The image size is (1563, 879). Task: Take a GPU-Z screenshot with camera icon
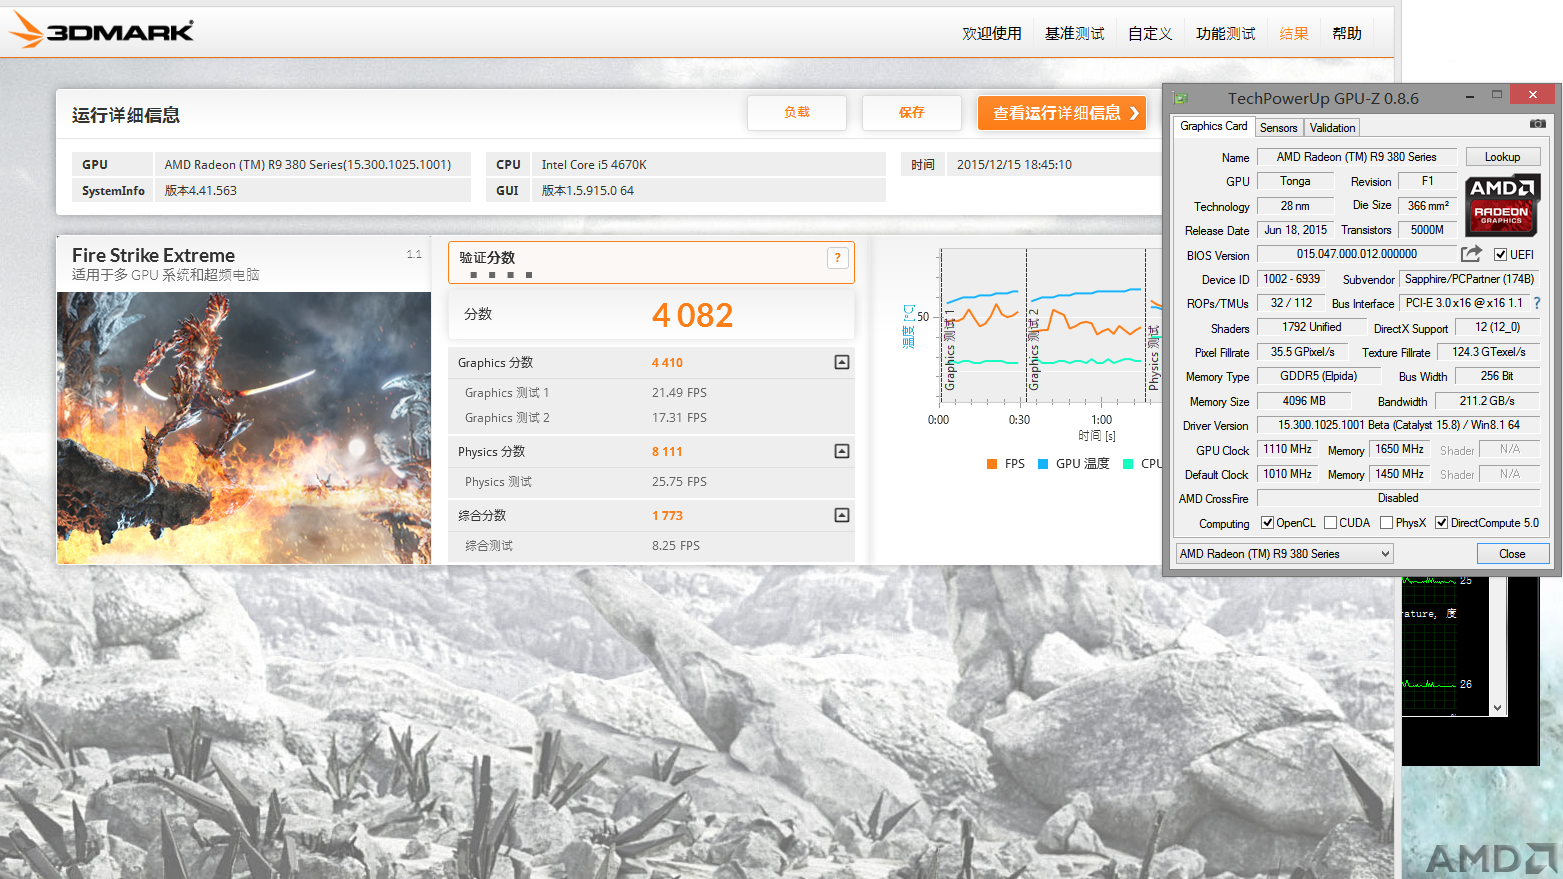1537,124
